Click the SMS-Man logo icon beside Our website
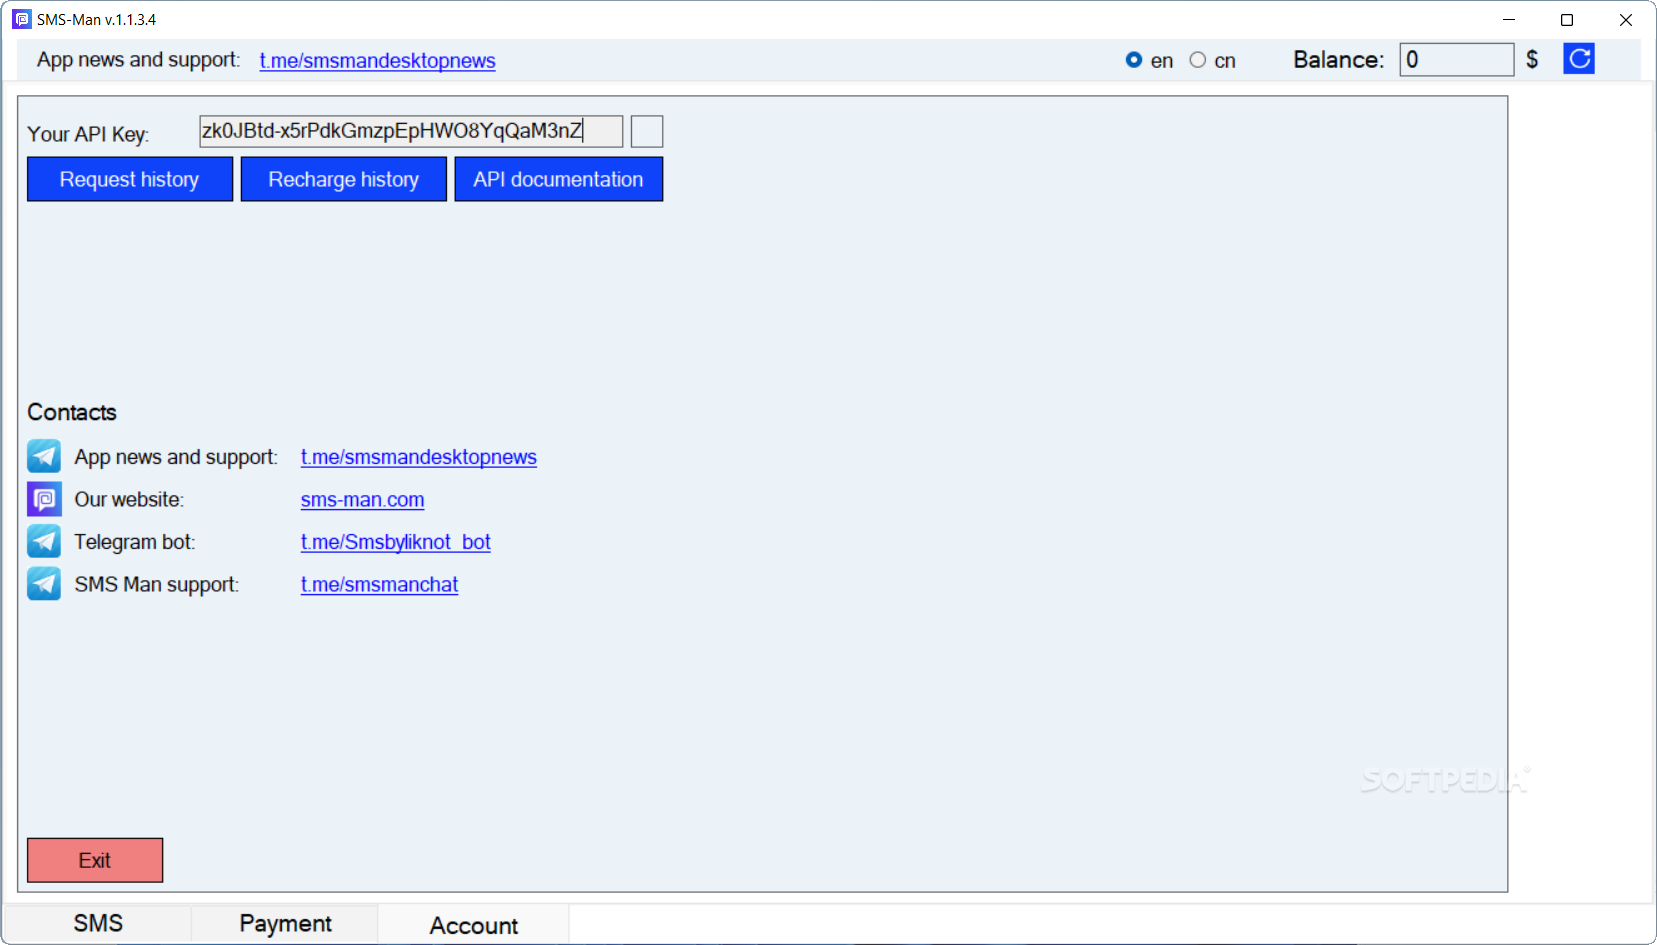Viewport: 1657px width, 945px height. pyautogui.click(x=44, y=499)
